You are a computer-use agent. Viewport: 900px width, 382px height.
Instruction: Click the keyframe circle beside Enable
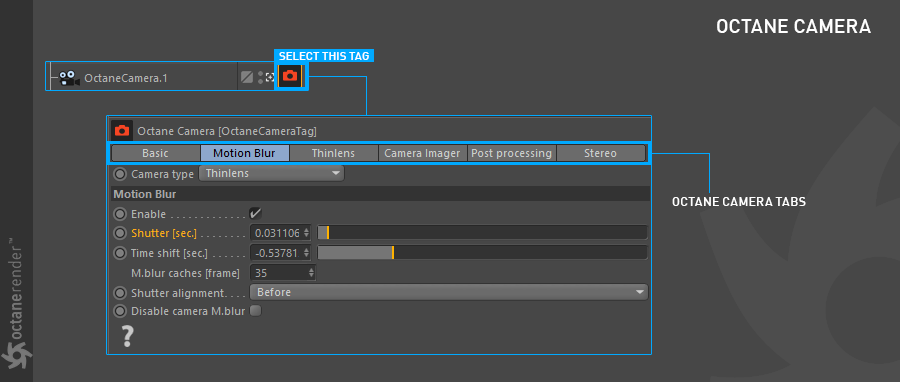[119, 214]
